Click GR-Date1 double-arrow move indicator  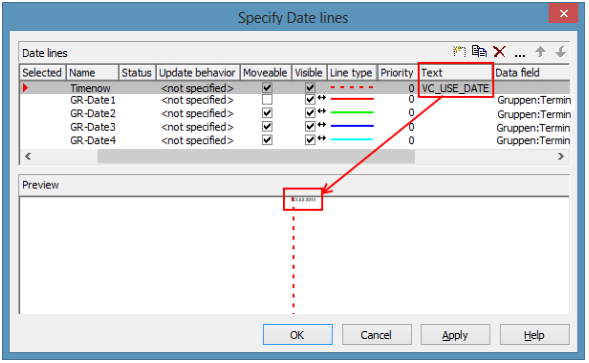[x=322, y=98]
